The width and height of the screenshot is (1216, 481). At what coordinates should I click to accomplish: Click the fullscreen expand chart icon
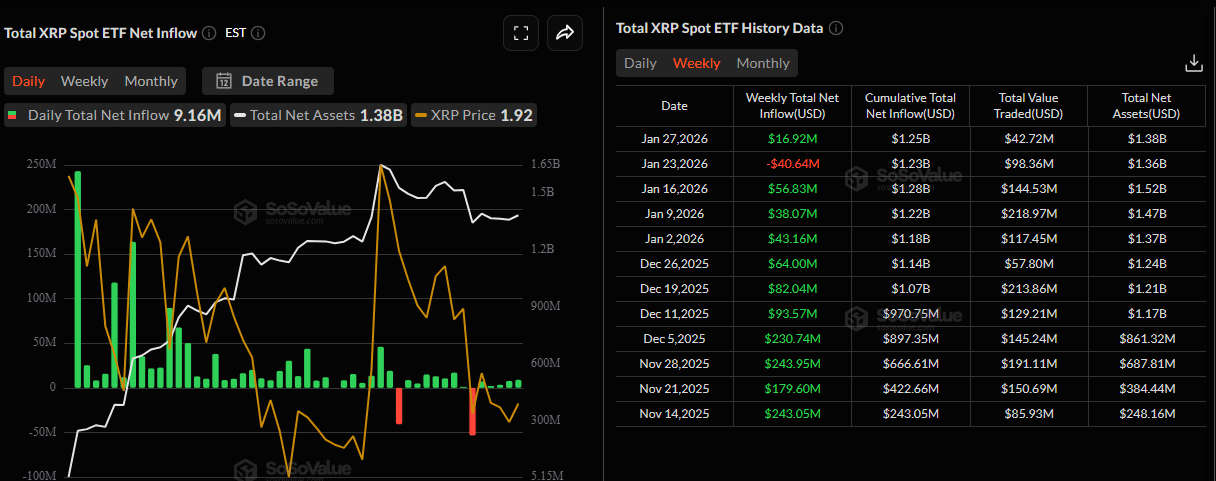[520, 33]
